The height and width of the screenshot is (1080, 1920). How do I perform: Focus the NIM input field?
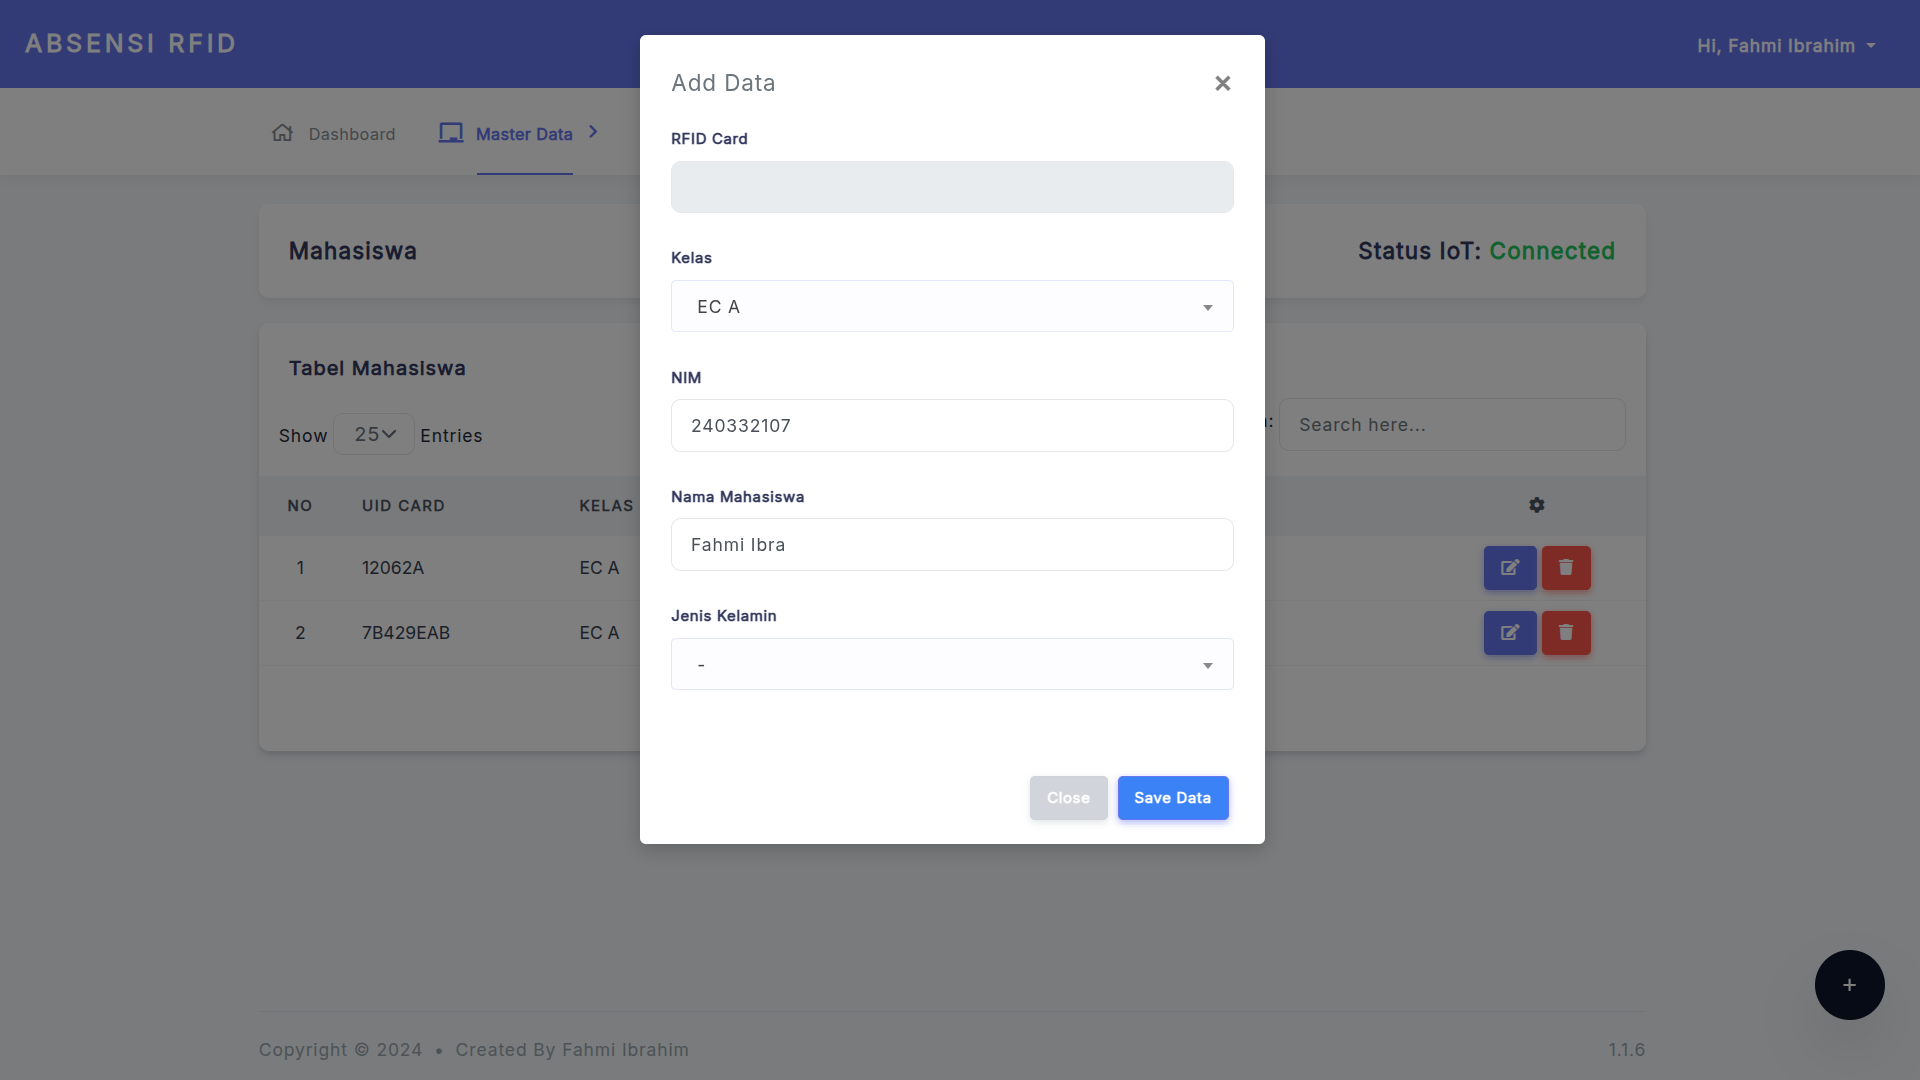(952, 426)
